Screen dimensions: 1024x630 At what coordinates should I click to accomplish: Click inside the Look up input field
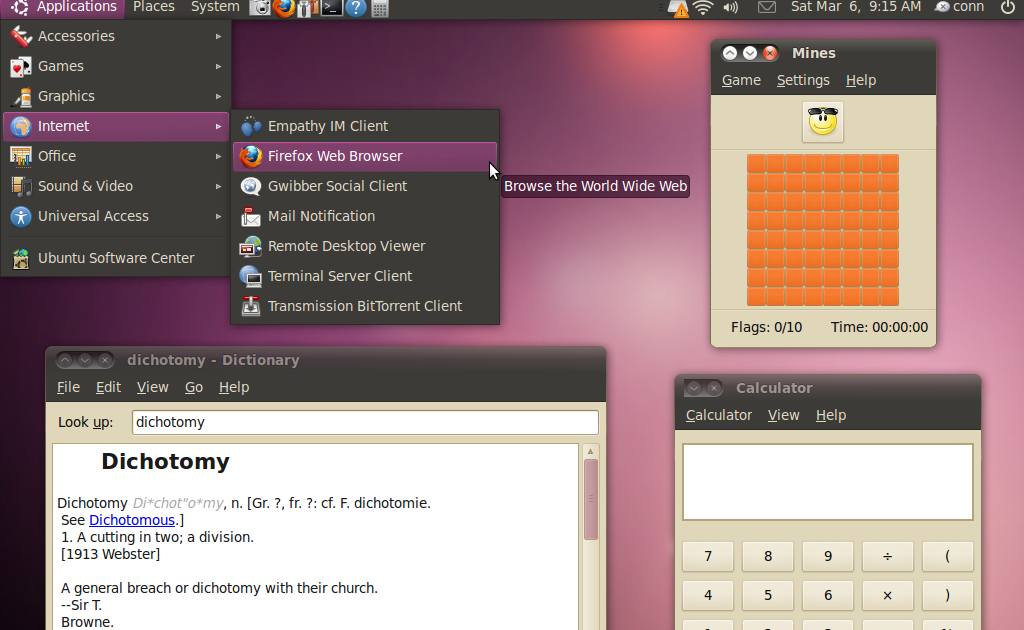(364, 422)
